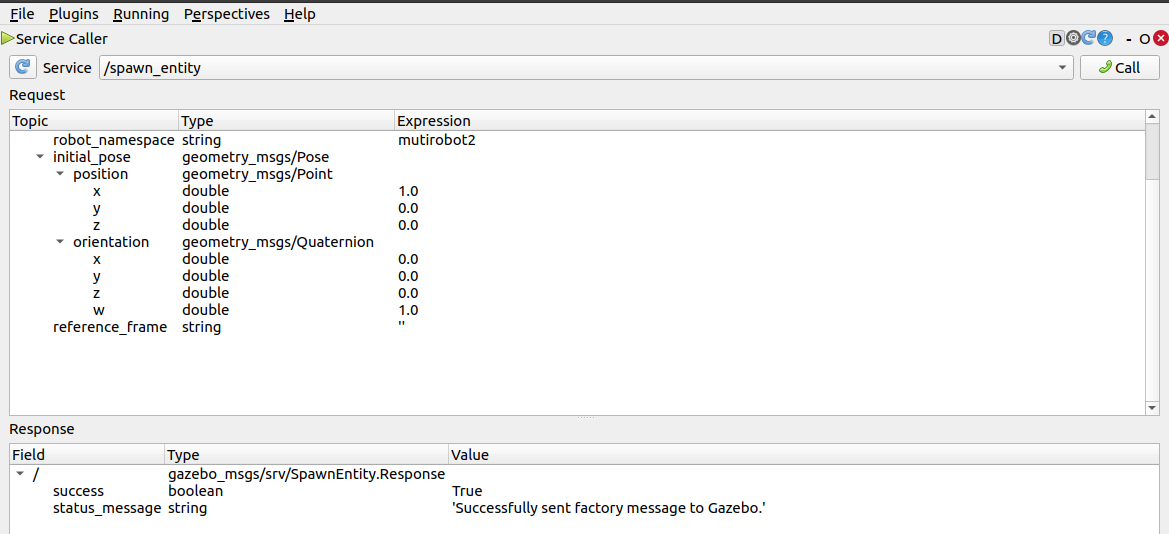The image size is (1169, 534).
Task: Minimize plugin using the dash icon
Action: (x=1128, y=39)
